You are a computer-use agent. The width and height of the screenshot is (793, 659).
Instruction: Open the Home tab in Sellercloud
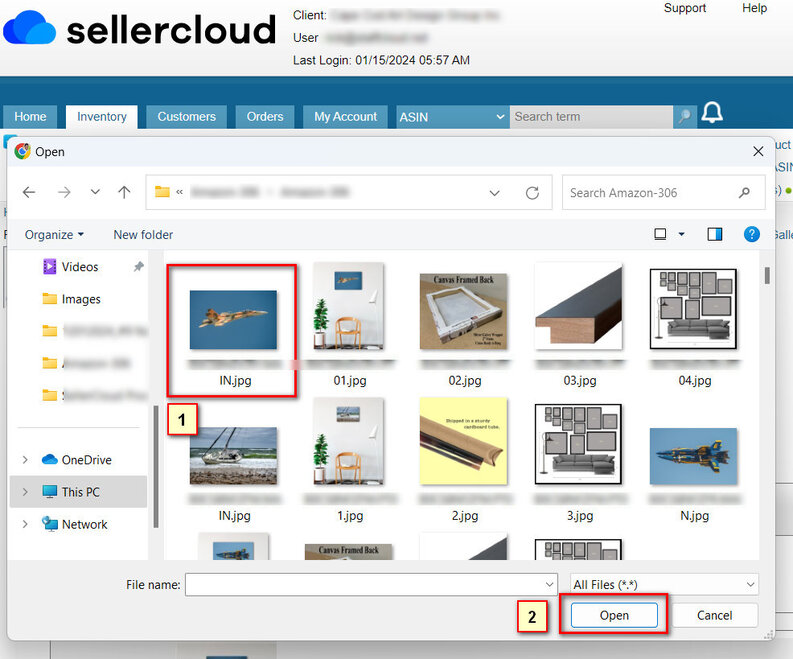(30, 117)
